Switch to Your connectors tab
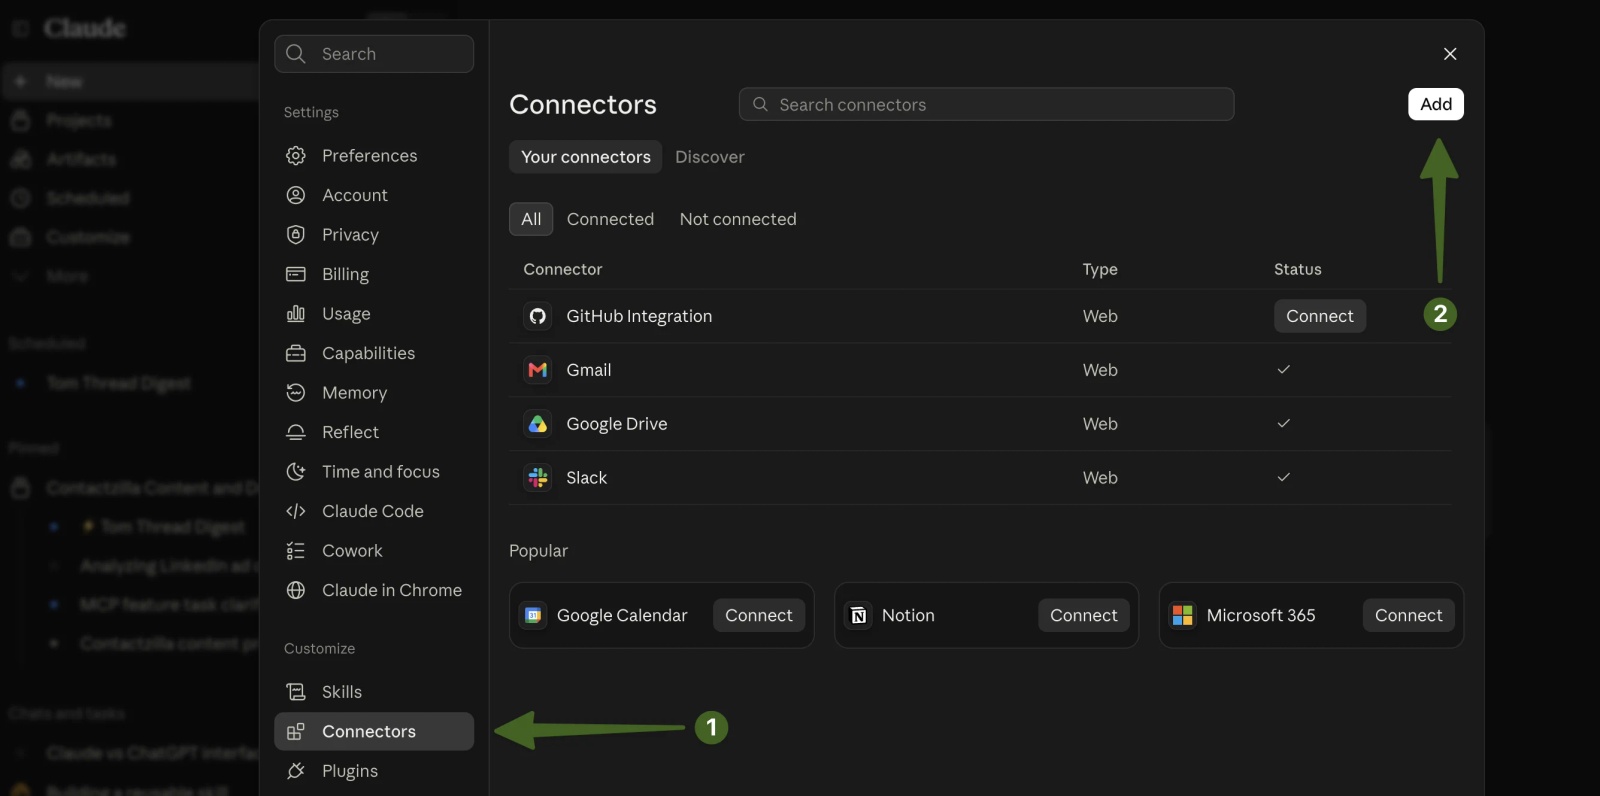 (586, 157)
